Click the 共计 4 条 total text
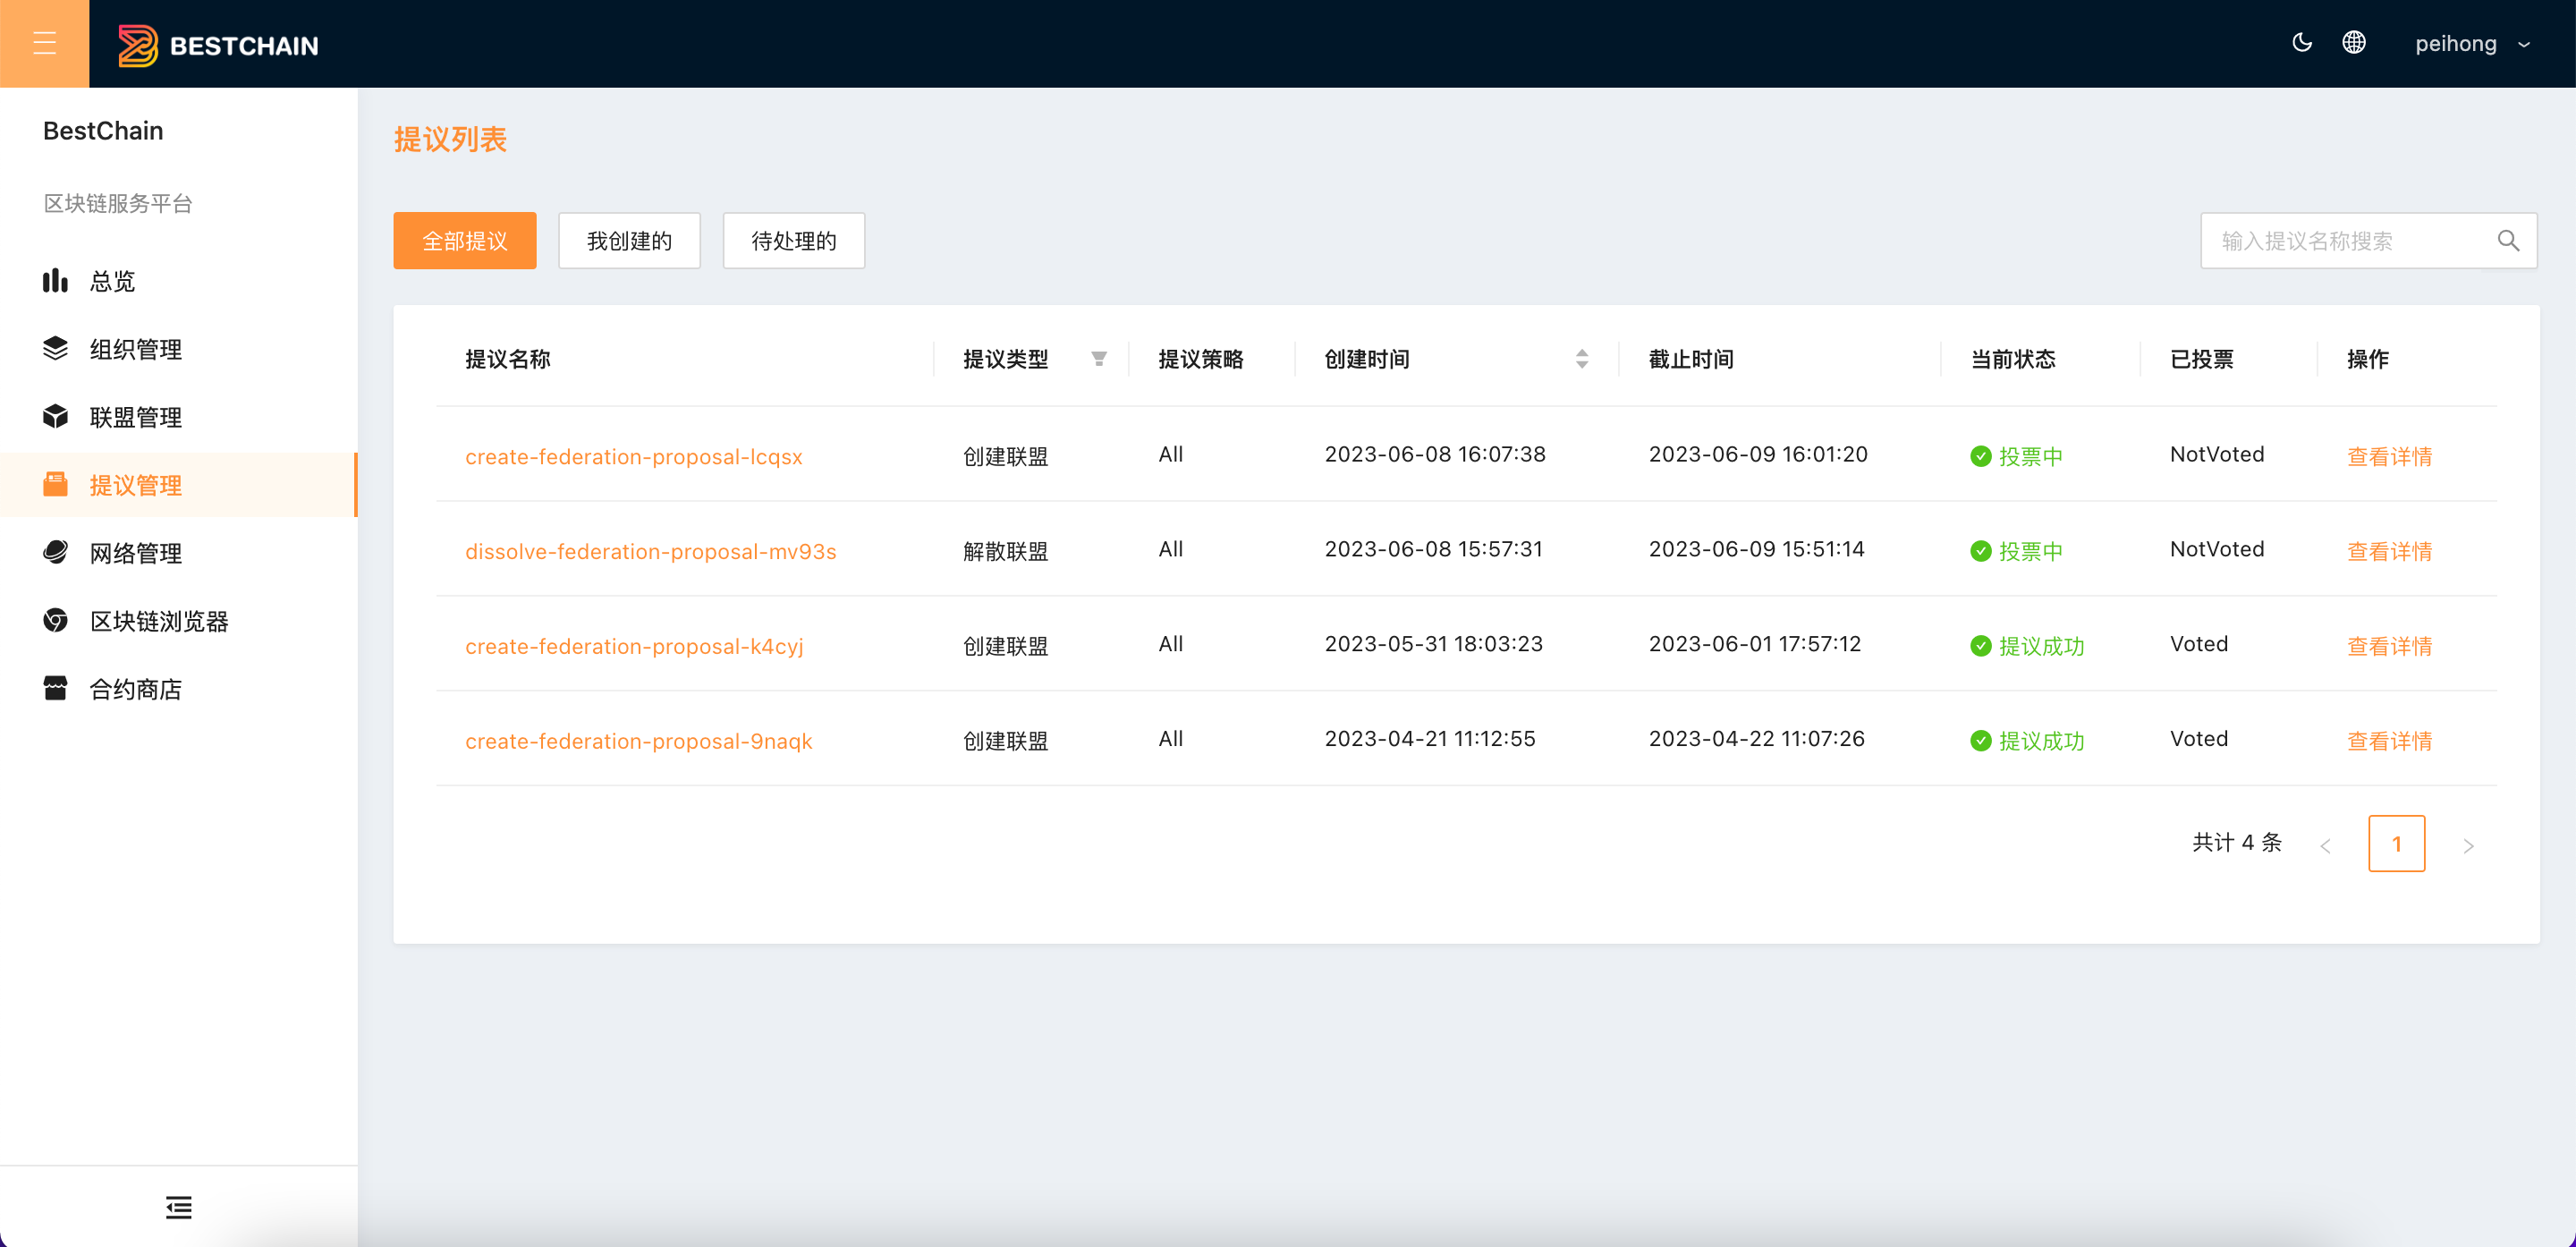2576x1247 pixels. 2238,842
